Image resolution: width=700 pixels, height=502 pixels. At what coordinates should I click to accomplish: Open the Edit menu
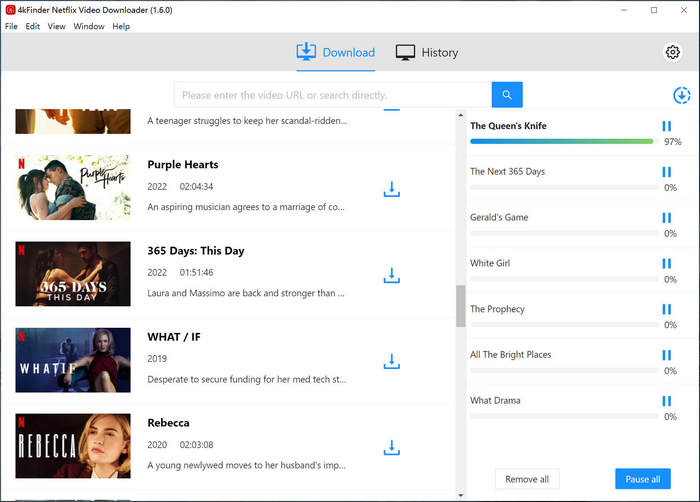click(x=33, y=26)
